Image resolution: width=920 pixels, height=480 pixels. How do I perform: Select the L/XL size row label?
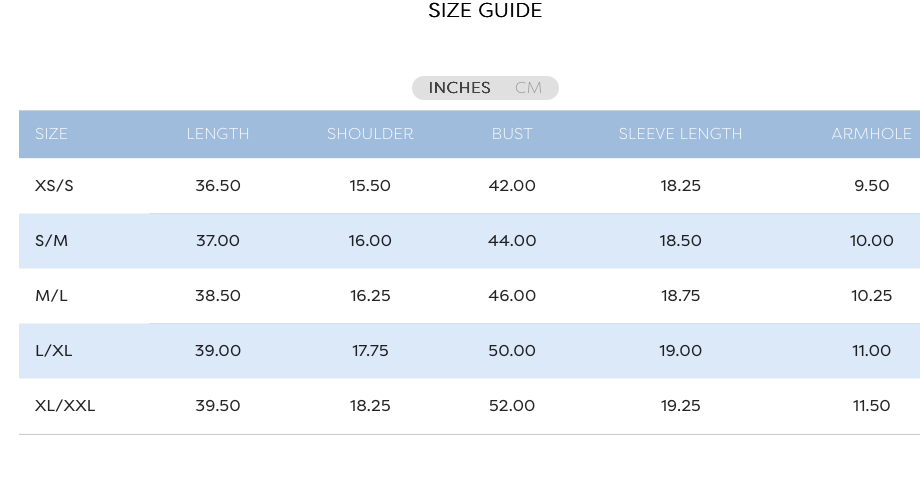[53, 351]
